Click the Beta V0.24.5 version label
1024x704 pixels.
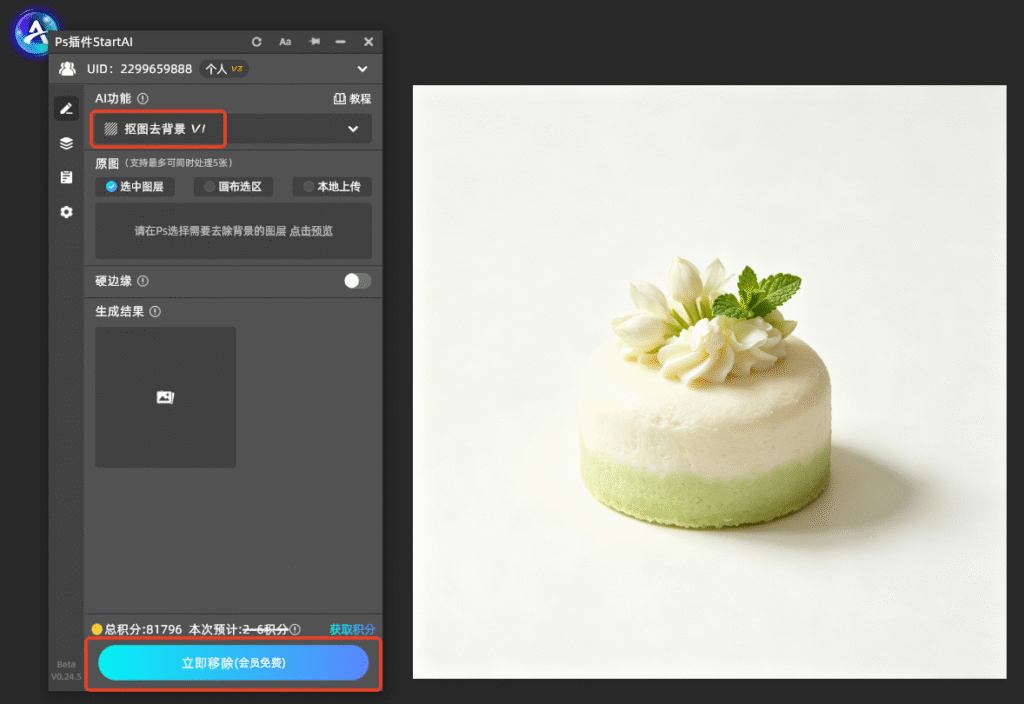click(66, 670)
